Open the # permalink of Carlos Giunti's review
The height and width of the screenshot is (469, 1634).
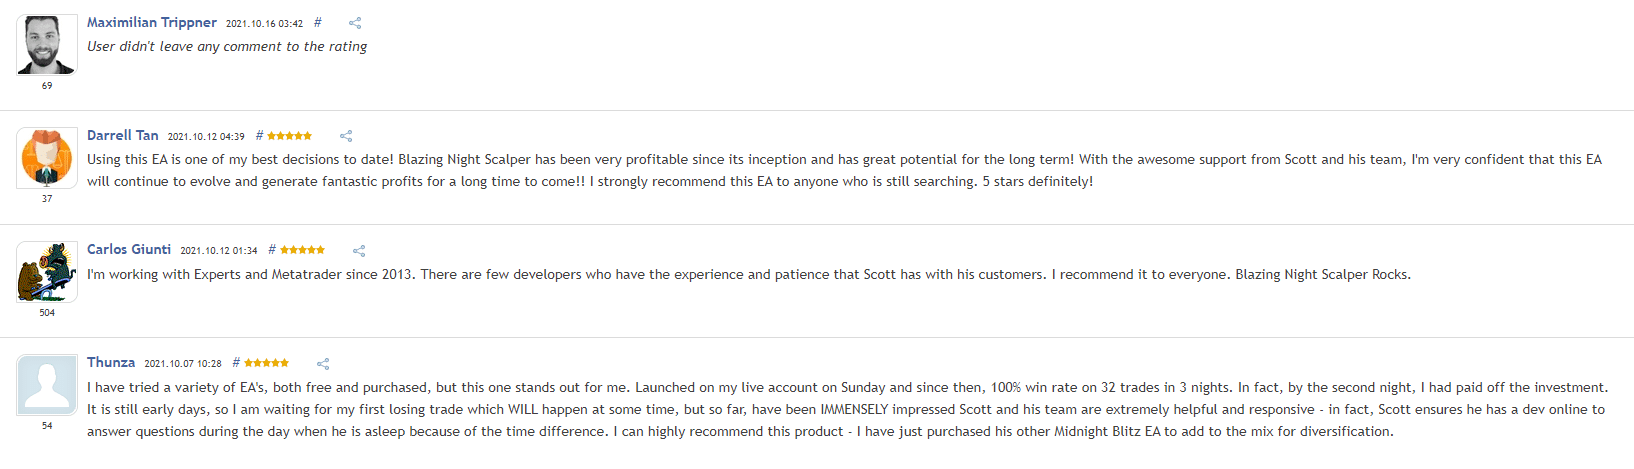pos(272,249)
